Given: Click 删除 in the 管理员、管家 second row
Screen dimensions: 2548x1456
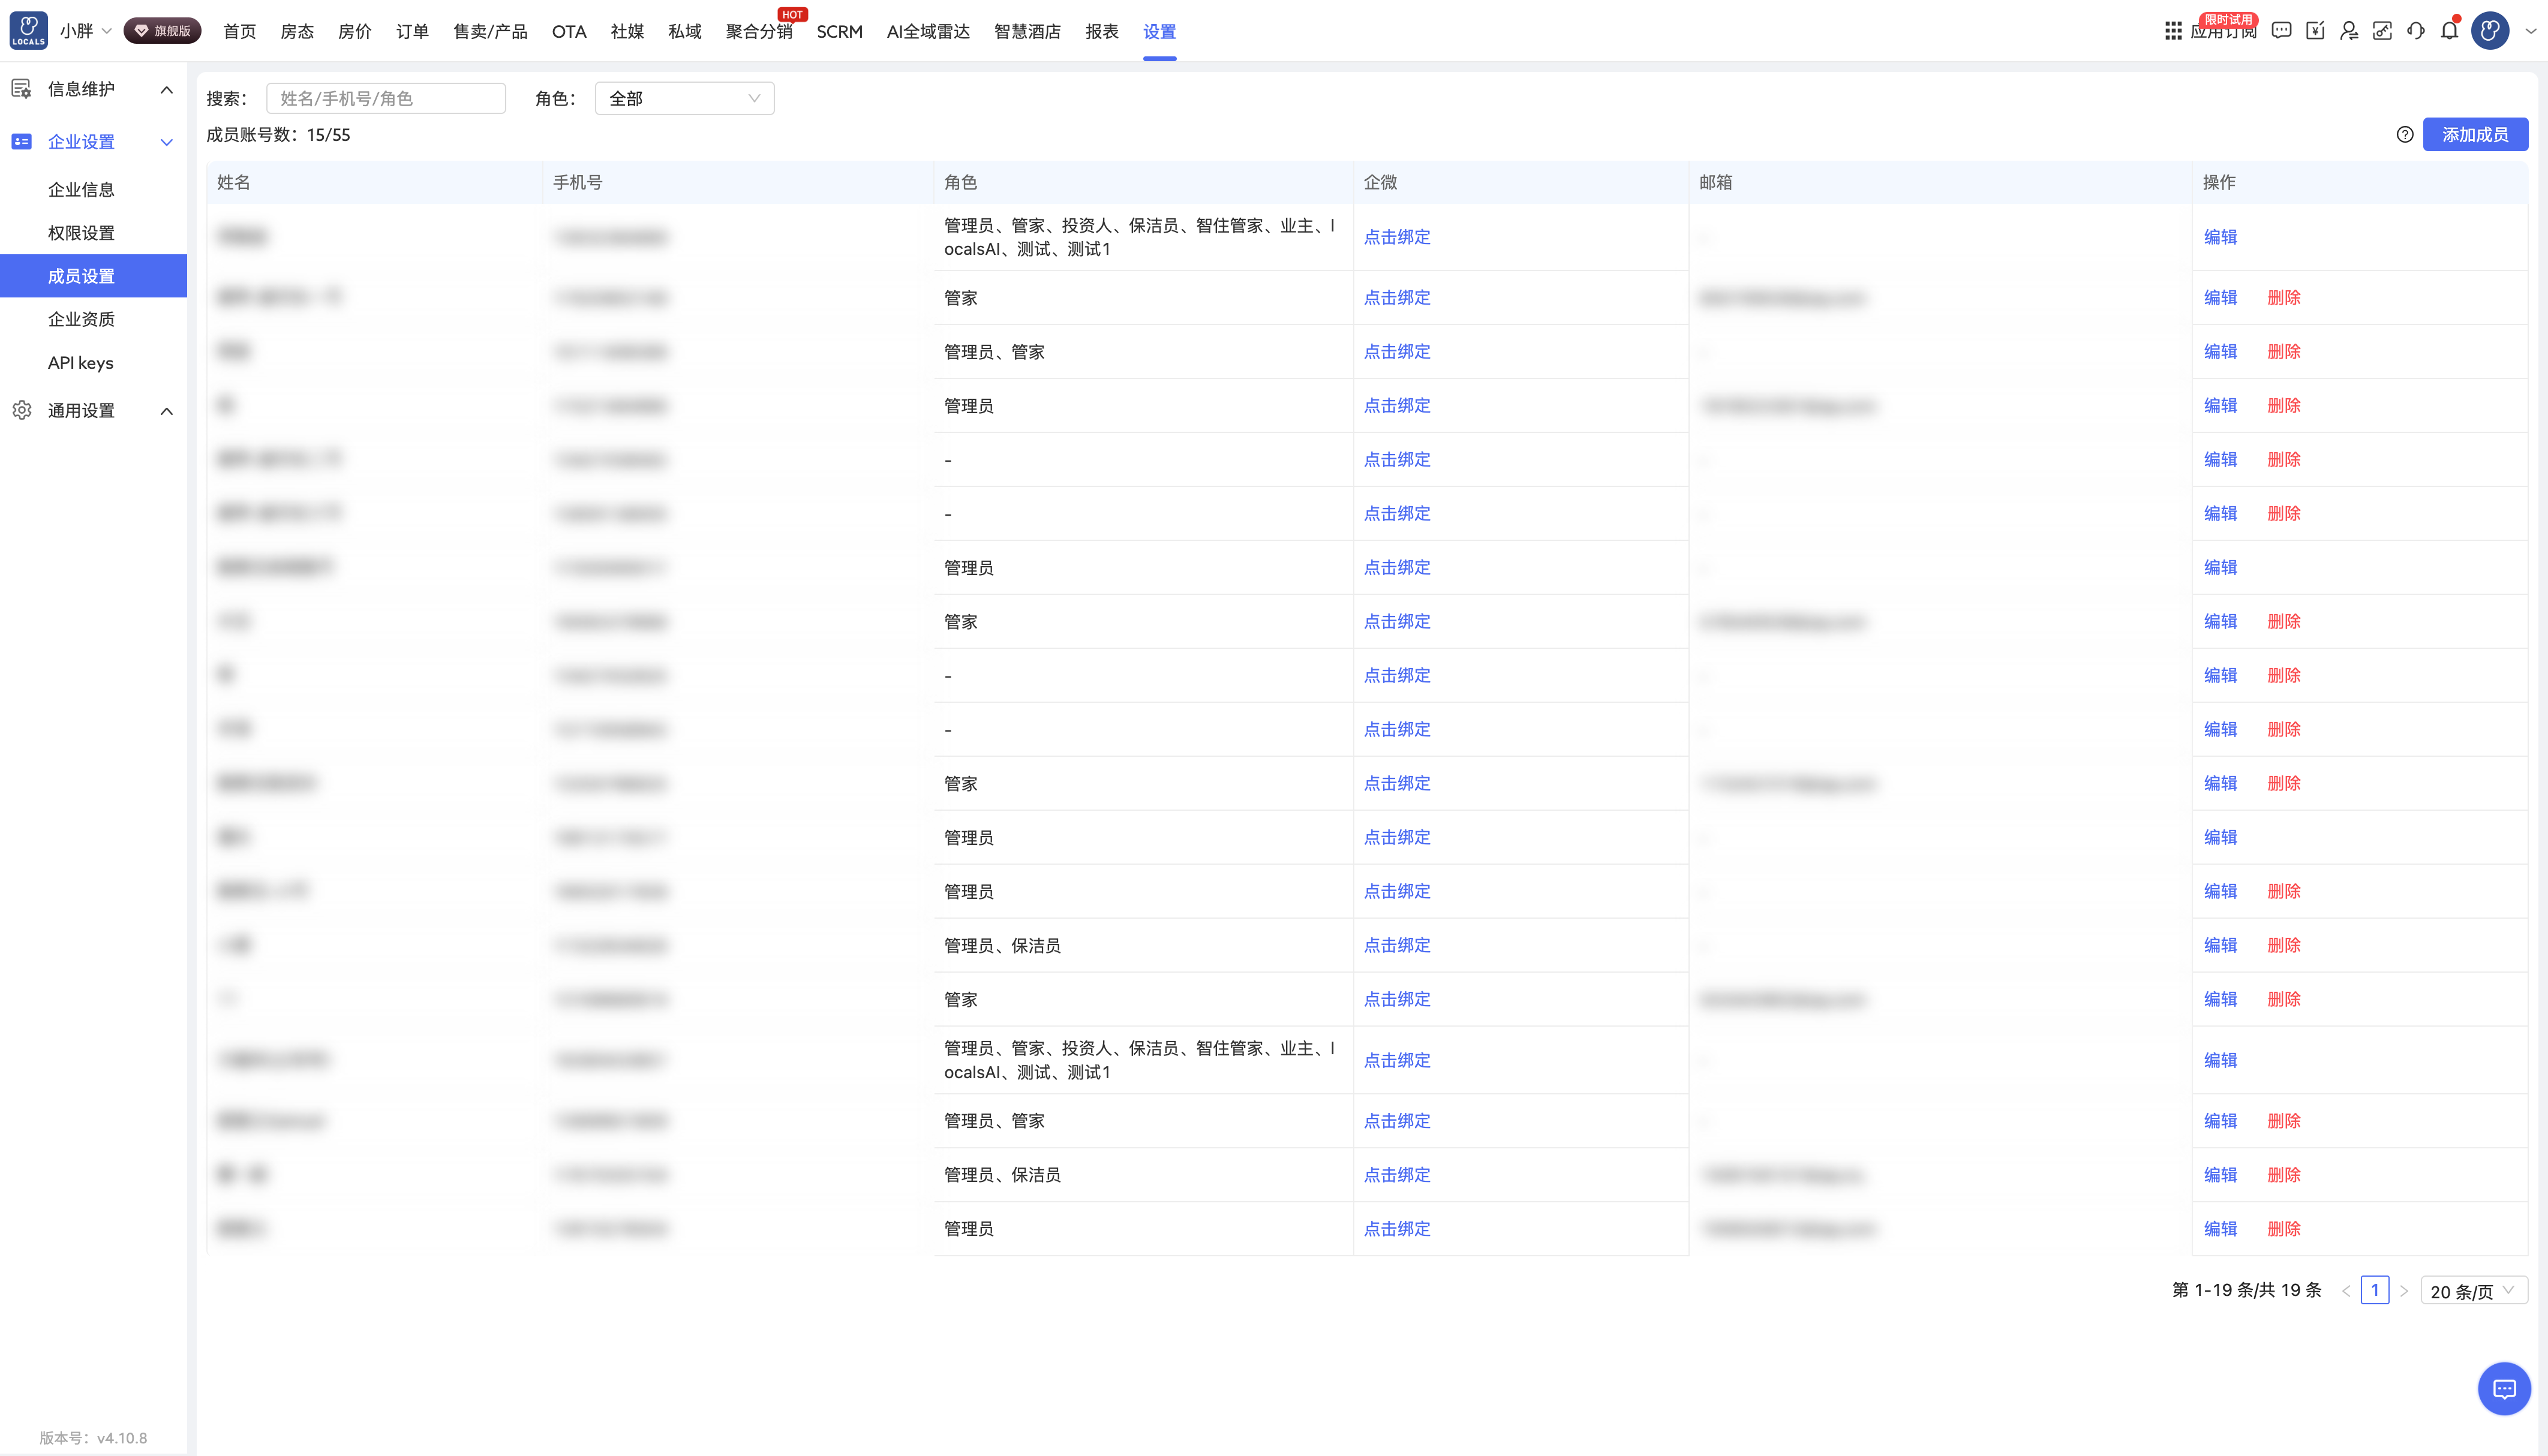Looking at the screenshot, I should click(x=2284, y=351).
